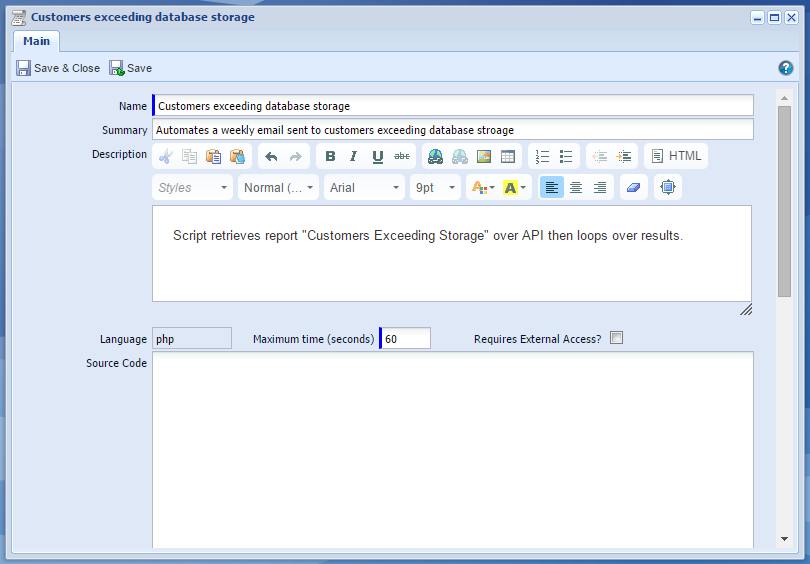
Task: Toggle editor fullscreen mode icon
Action: click(x=668, y=187)
